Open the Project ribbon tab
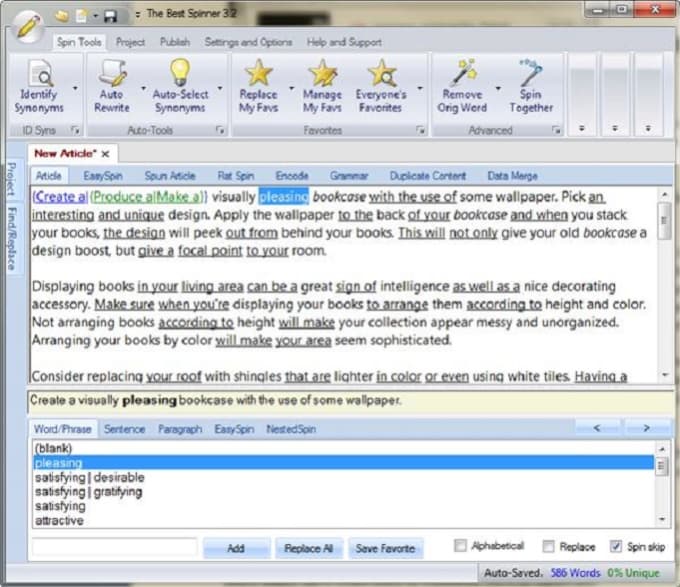This screenshot has width=680, height=587. tap(130, 42)
